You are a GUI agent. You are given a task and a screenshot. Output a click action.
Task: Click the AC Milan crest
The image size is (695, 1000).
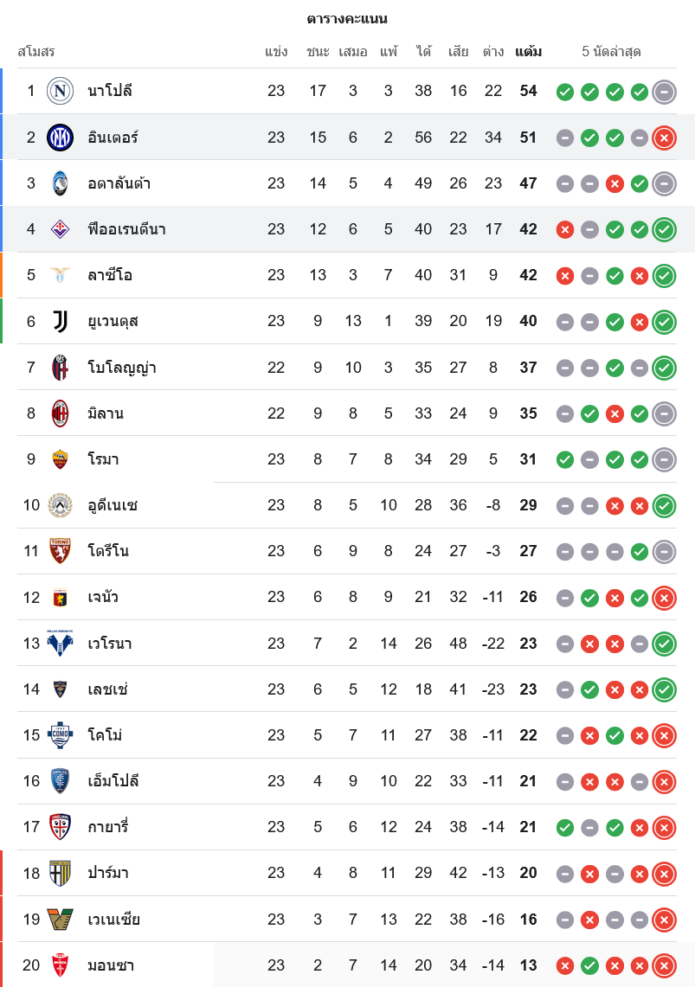click(60, 413)
